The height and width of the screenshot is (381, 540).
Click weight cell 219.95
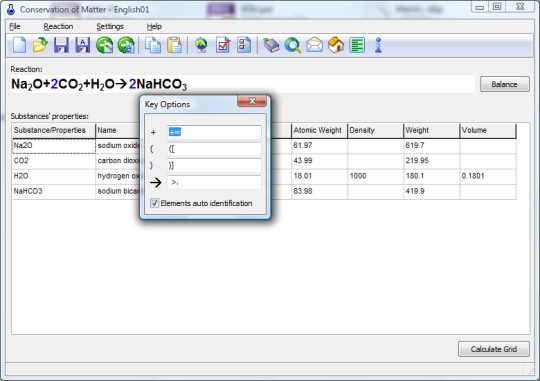click(x=432, y=161)
